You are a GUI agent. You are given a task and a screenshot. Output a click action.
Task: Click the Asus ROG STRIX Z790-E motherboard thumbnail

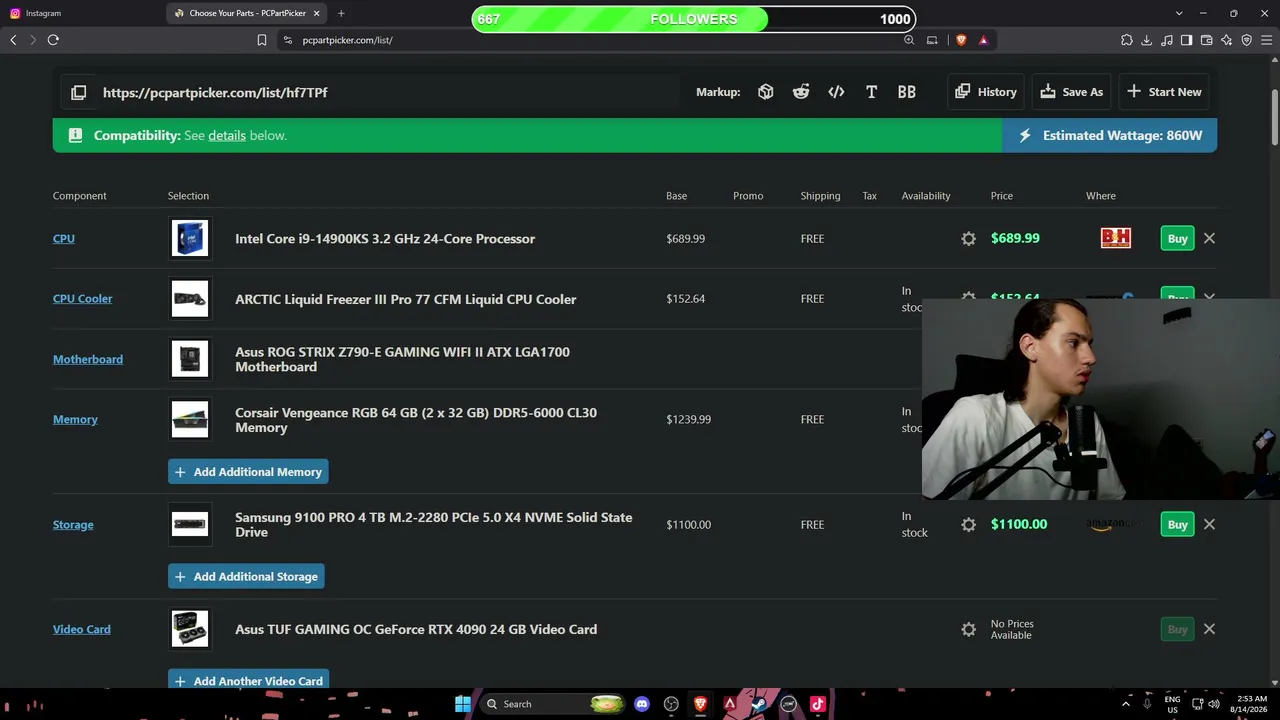[x=190, y=360]
